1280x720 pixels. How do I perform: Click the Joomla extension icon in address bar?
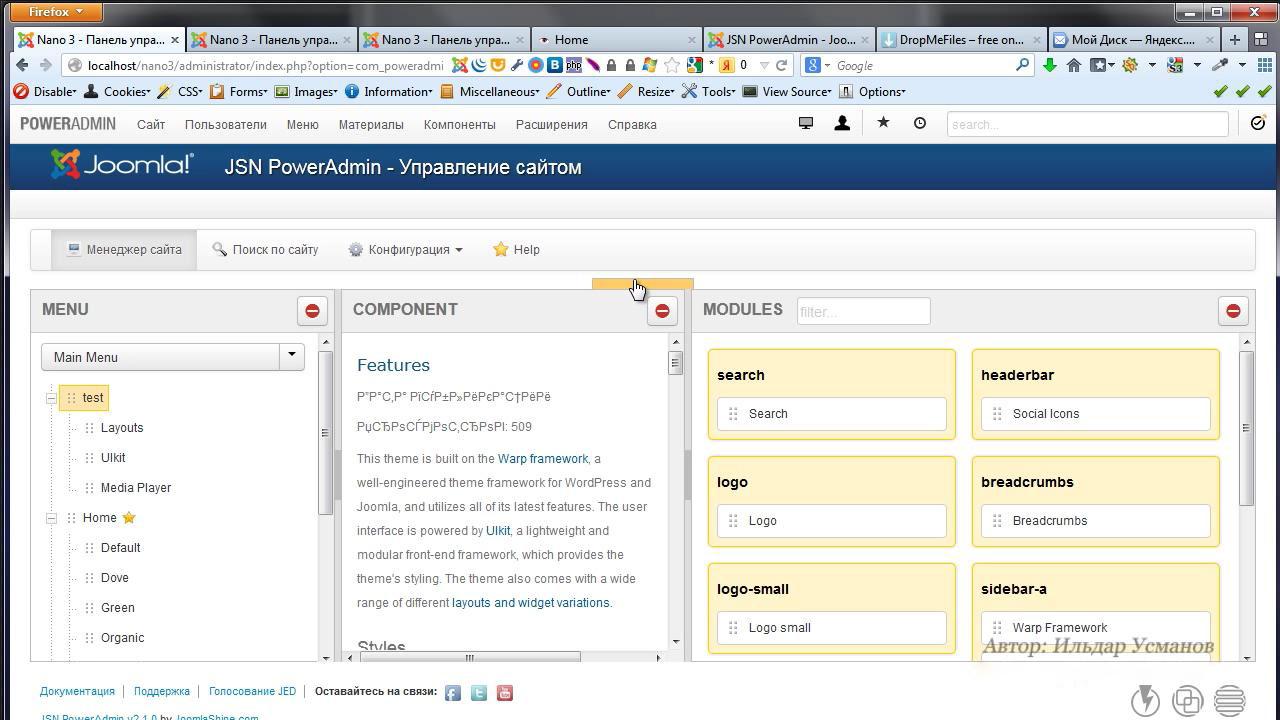(460, 65)
